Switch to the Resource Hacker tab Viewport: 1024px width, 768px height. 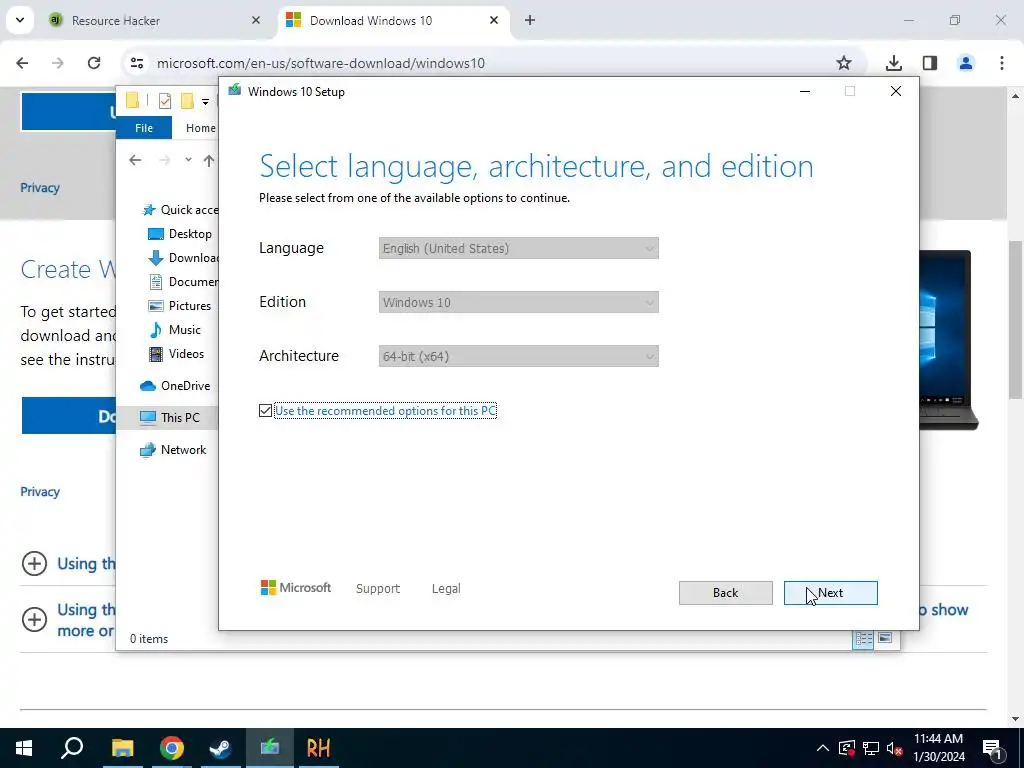point(155,21)
